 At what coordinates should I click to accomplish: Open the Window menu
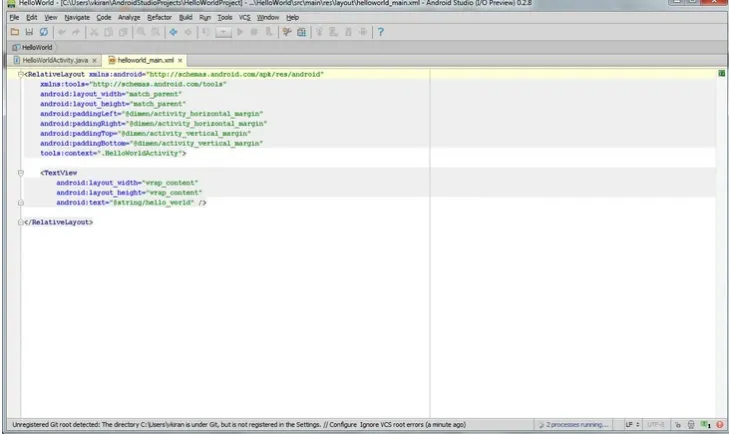coord(268,17)
